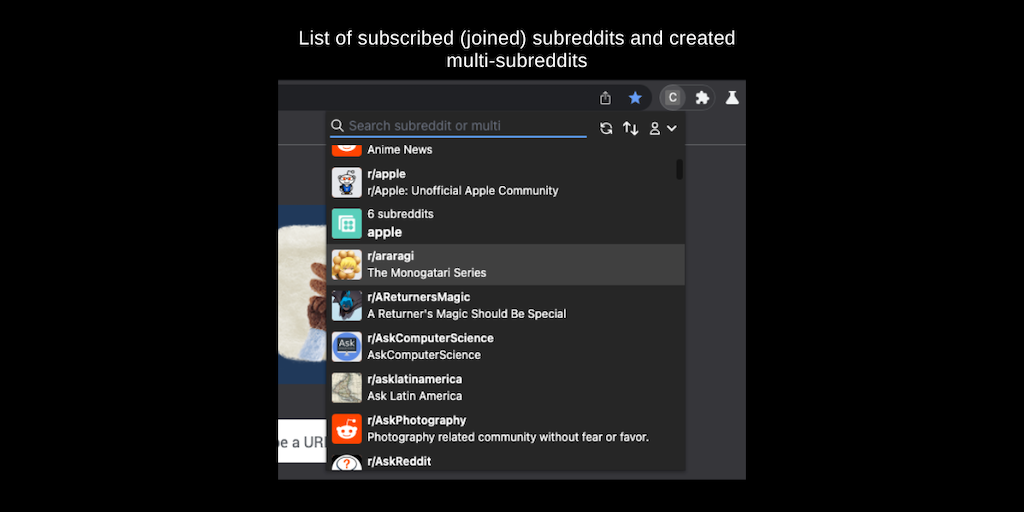Select r/araragi The Monogatari Series
1024x512 pixels.
(x=505, y=264)
